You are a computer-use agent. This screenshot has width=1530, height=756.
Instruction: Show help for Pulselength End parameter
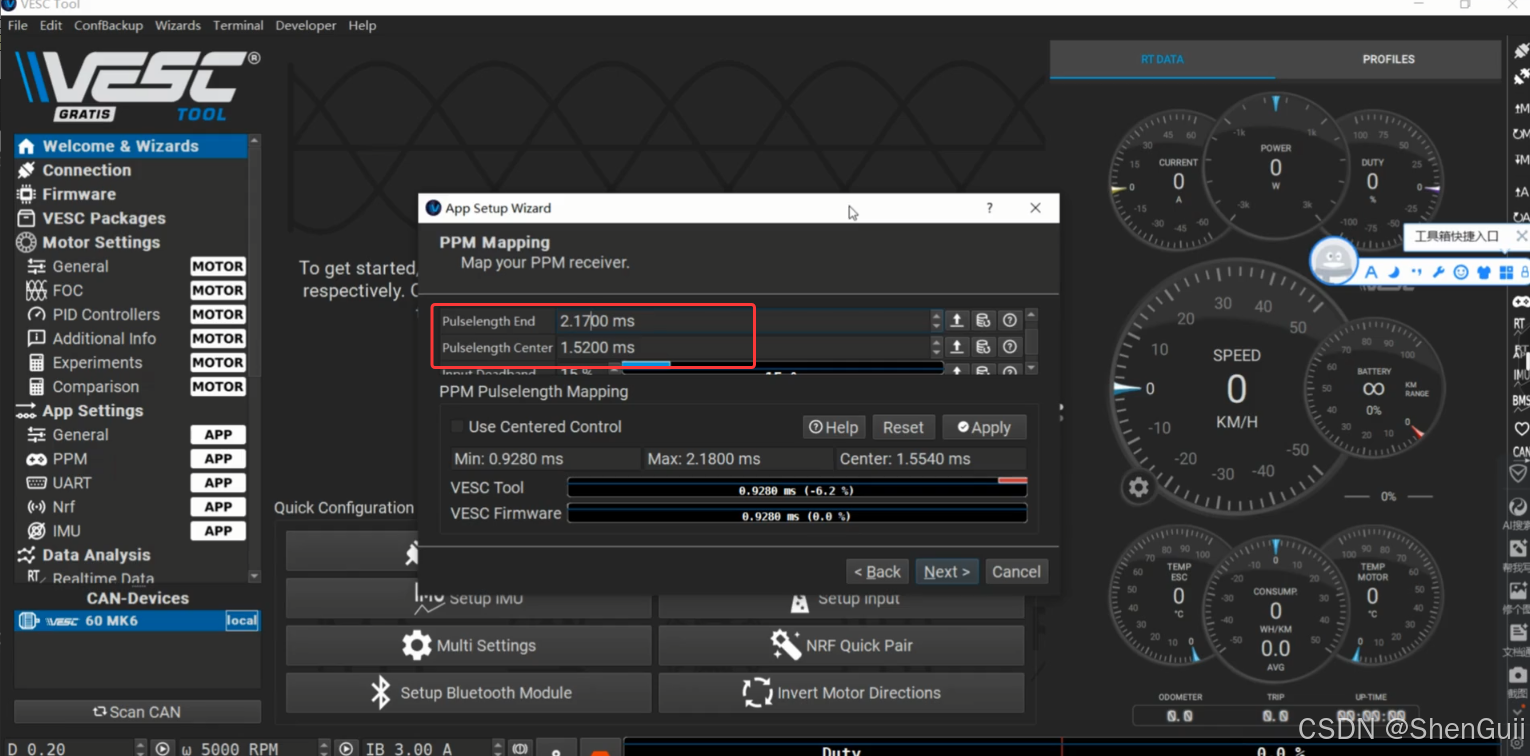point(1009,320)
